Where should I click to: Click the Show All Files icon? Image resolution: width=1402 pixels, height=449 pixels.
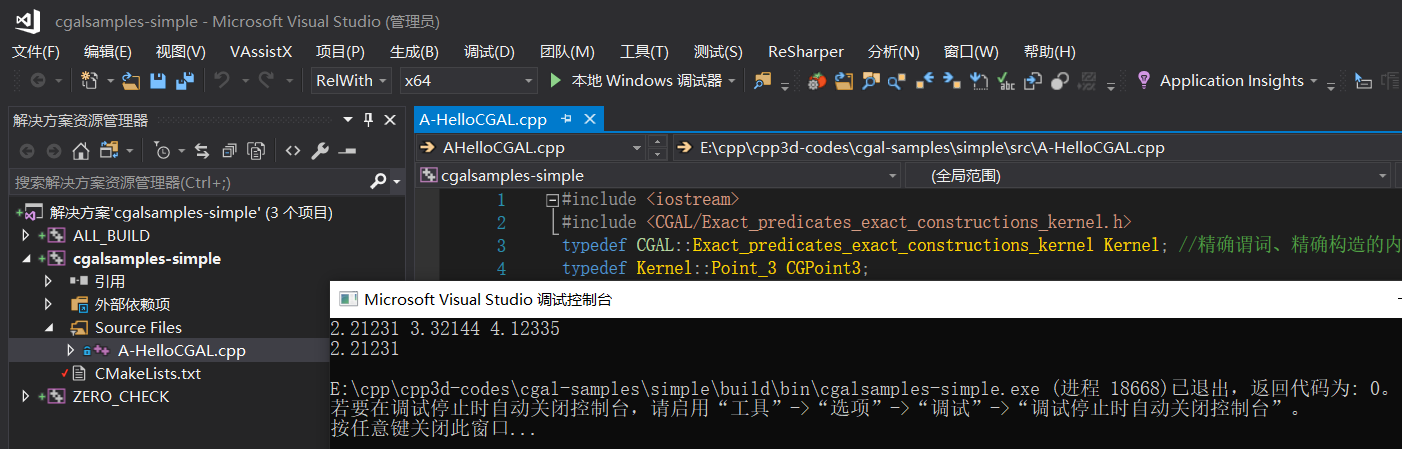click(256, 151)
